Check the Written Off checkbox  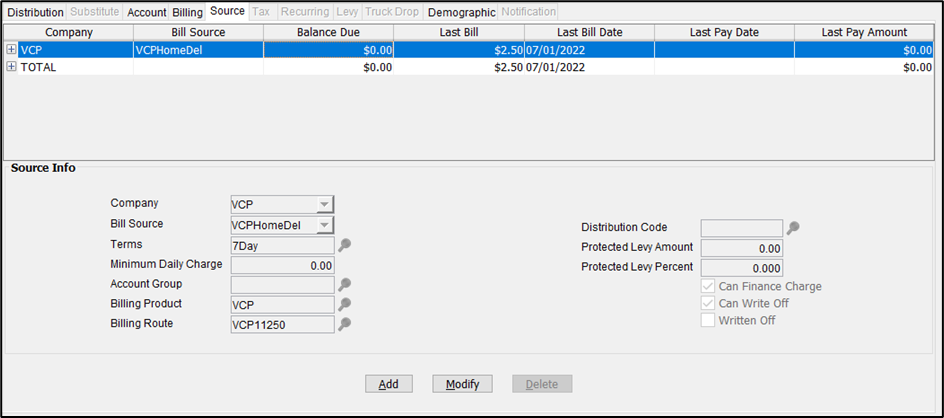tap(708, 321)
